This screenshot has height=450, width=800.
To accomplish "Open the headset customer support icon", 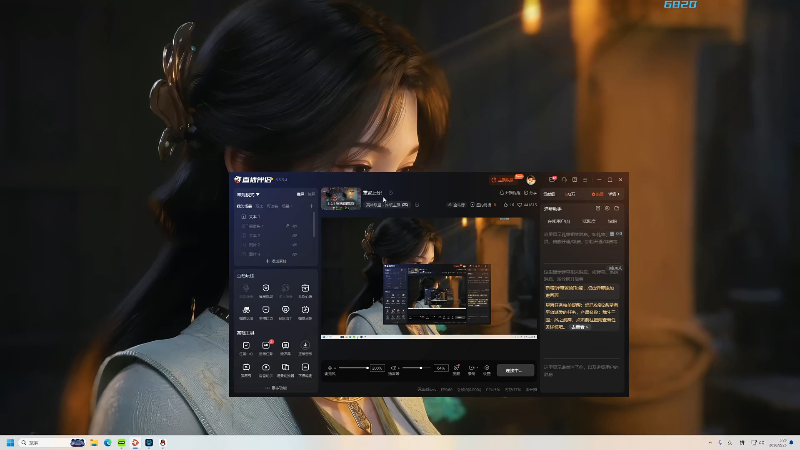I will pos(564,180).
